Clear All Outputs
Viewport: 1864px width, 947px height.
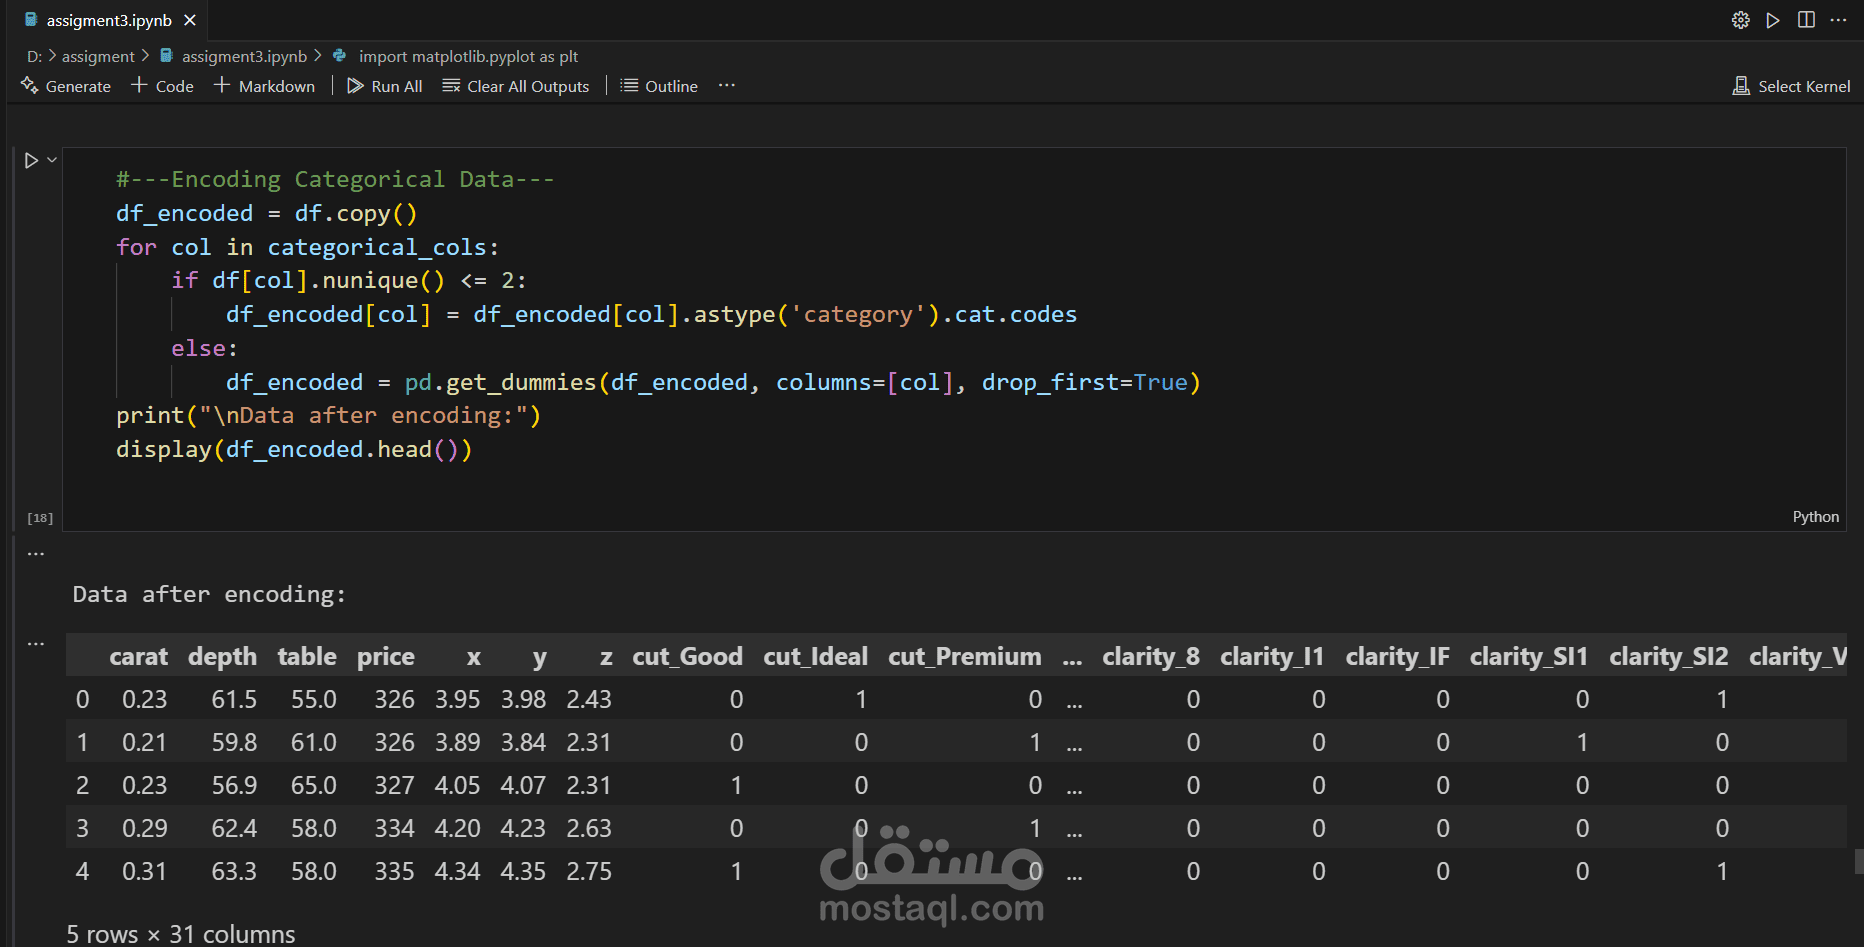pyautogui.click(x=516, y=86)
